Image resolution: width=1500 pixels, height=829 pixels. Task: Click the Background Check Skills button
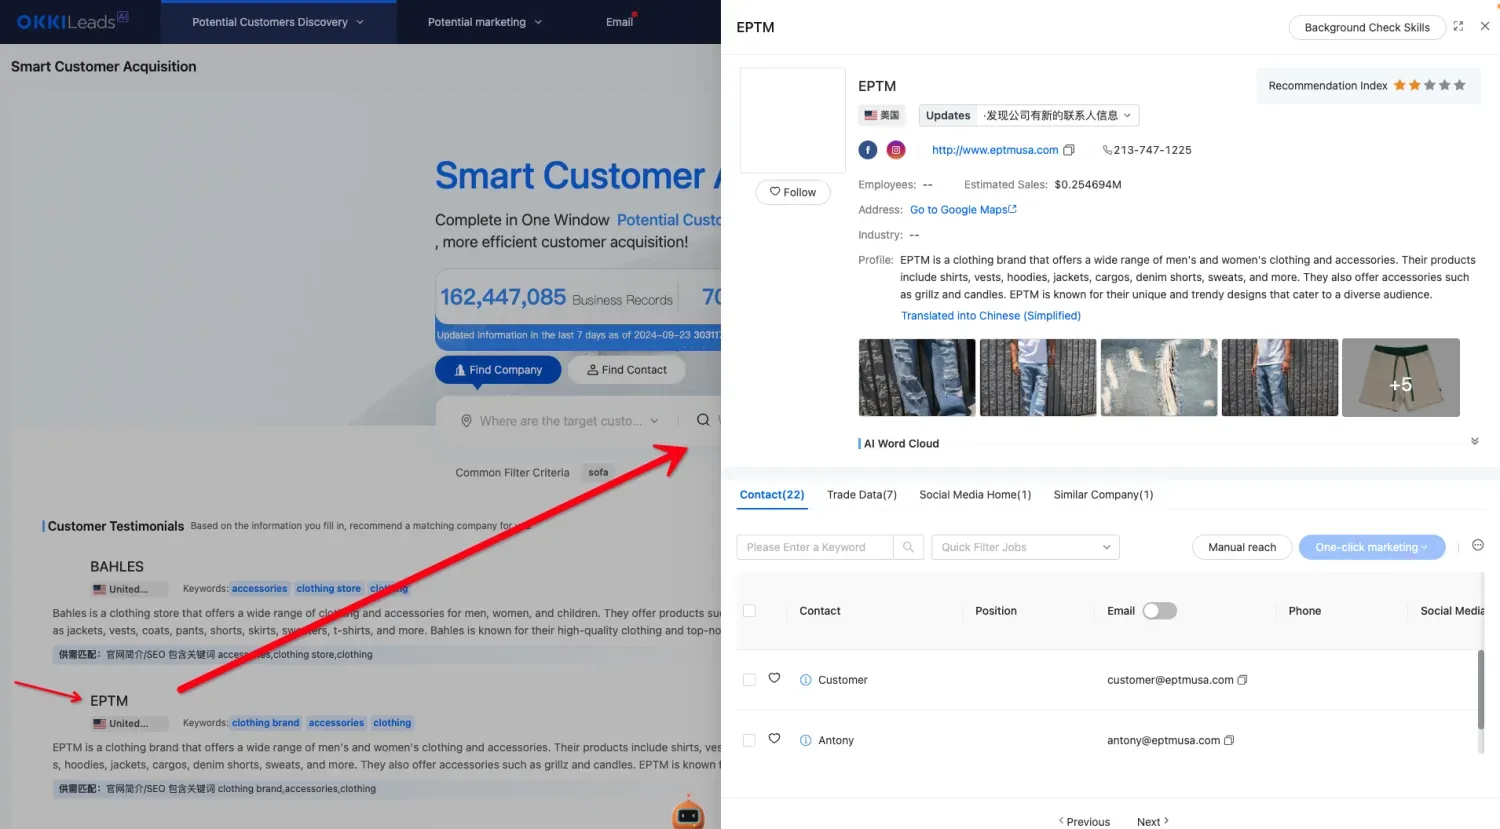pyautogui.click(x=1367, y=27)
